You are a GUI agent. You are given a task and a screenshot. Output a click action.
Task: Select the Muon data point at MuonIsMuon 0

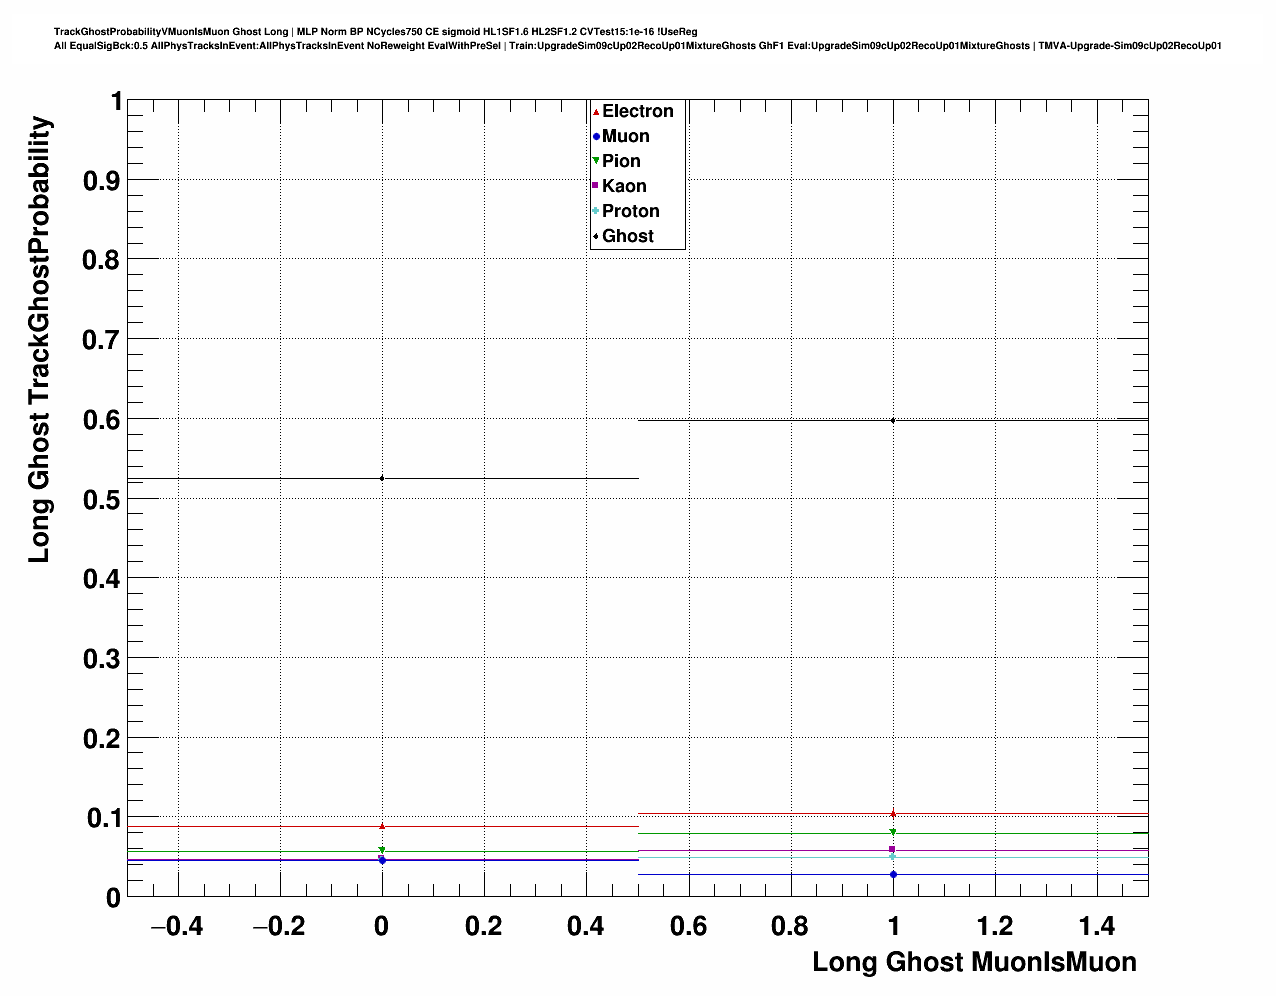(382, 860)
